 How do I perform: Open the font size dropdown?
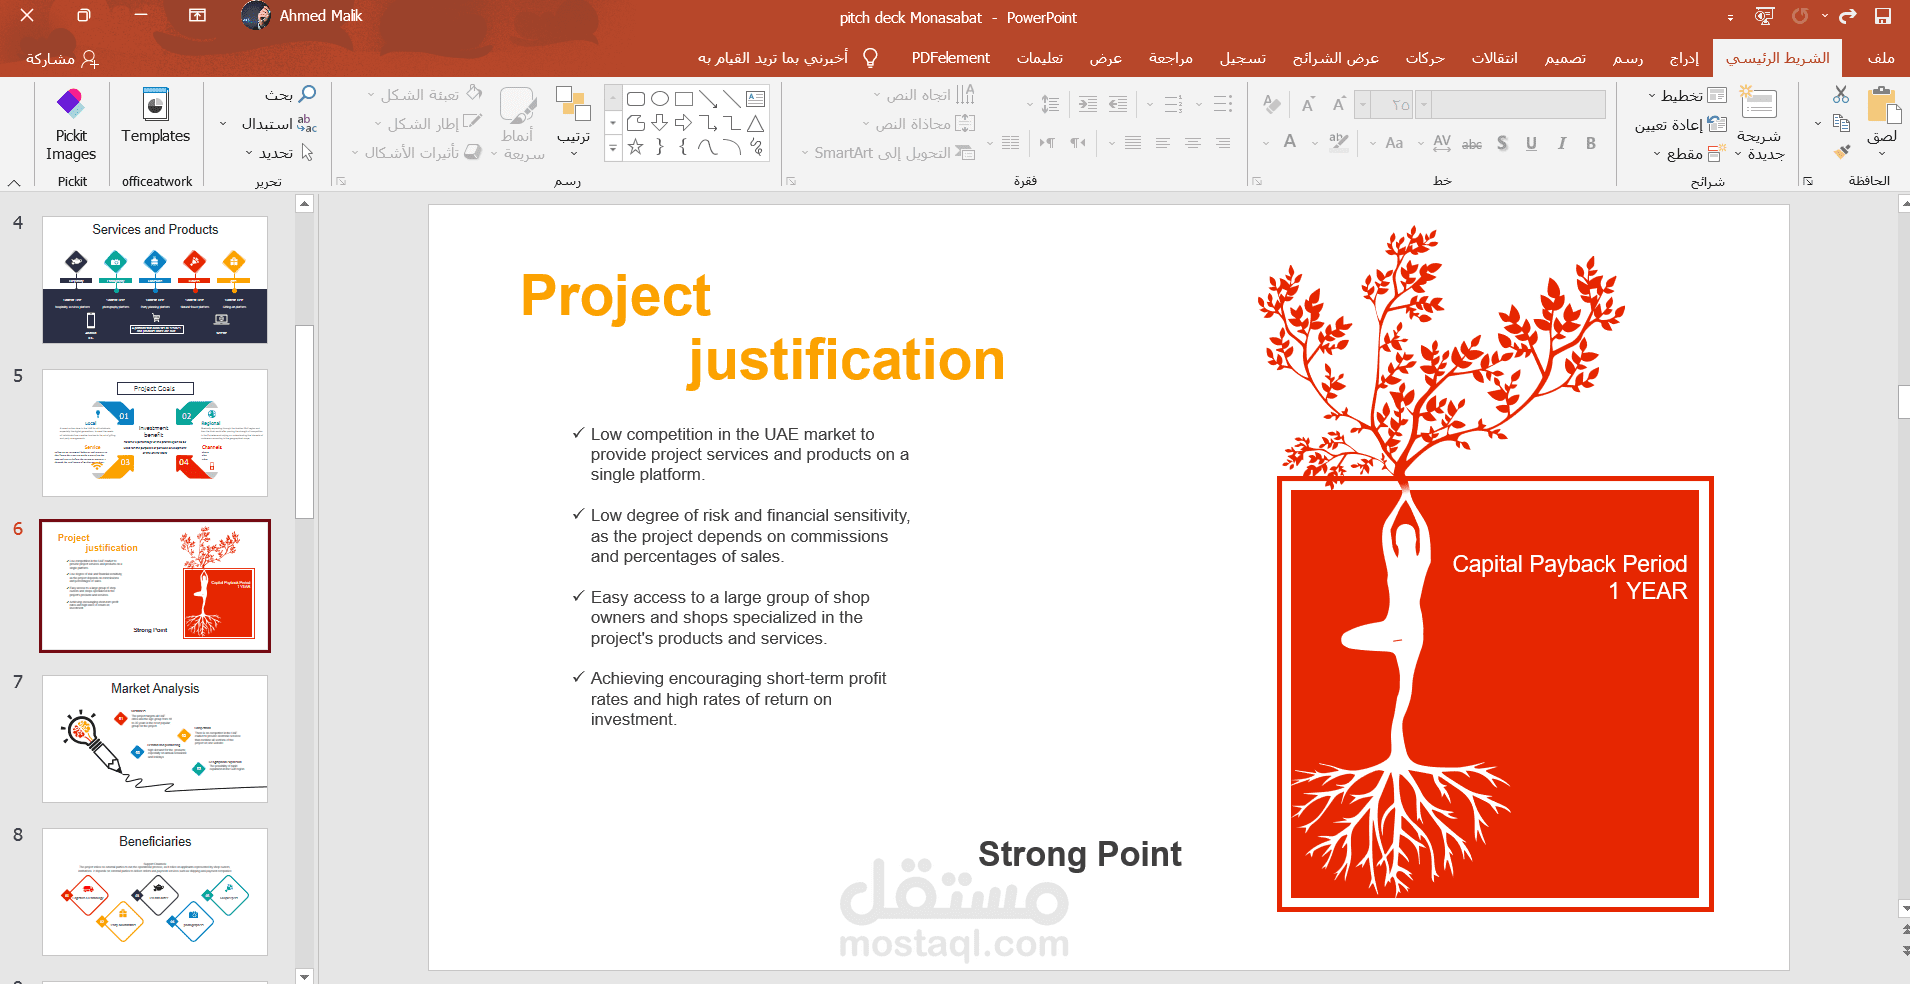click(x=1363, y=104)
